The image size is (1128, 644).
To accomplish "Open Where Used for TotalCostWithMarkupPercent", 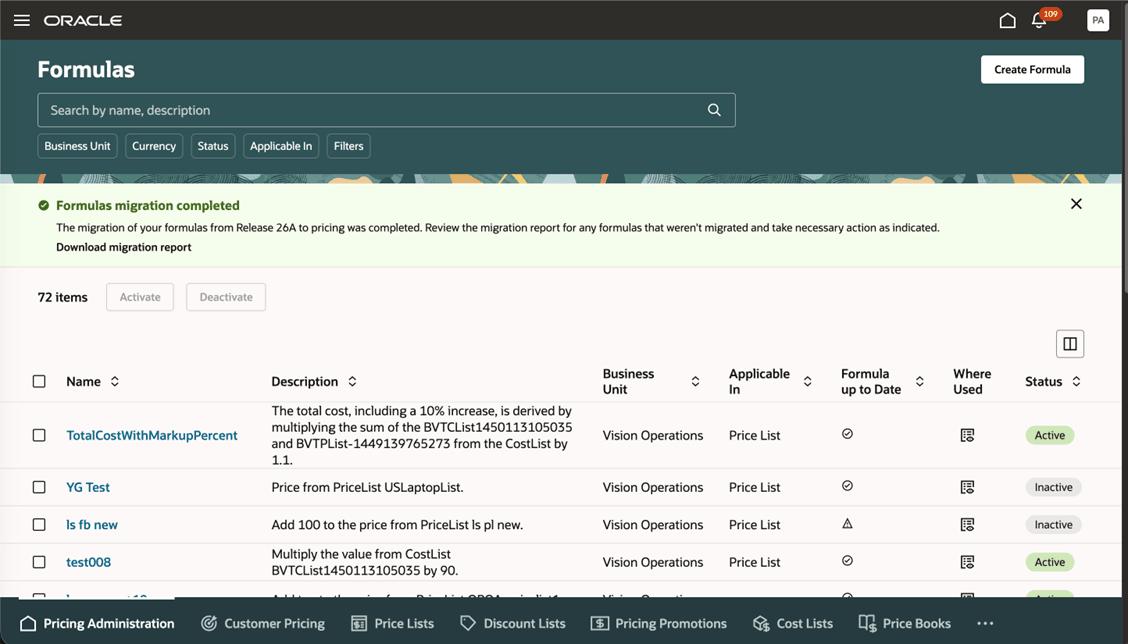I will [x=967, y=435].
